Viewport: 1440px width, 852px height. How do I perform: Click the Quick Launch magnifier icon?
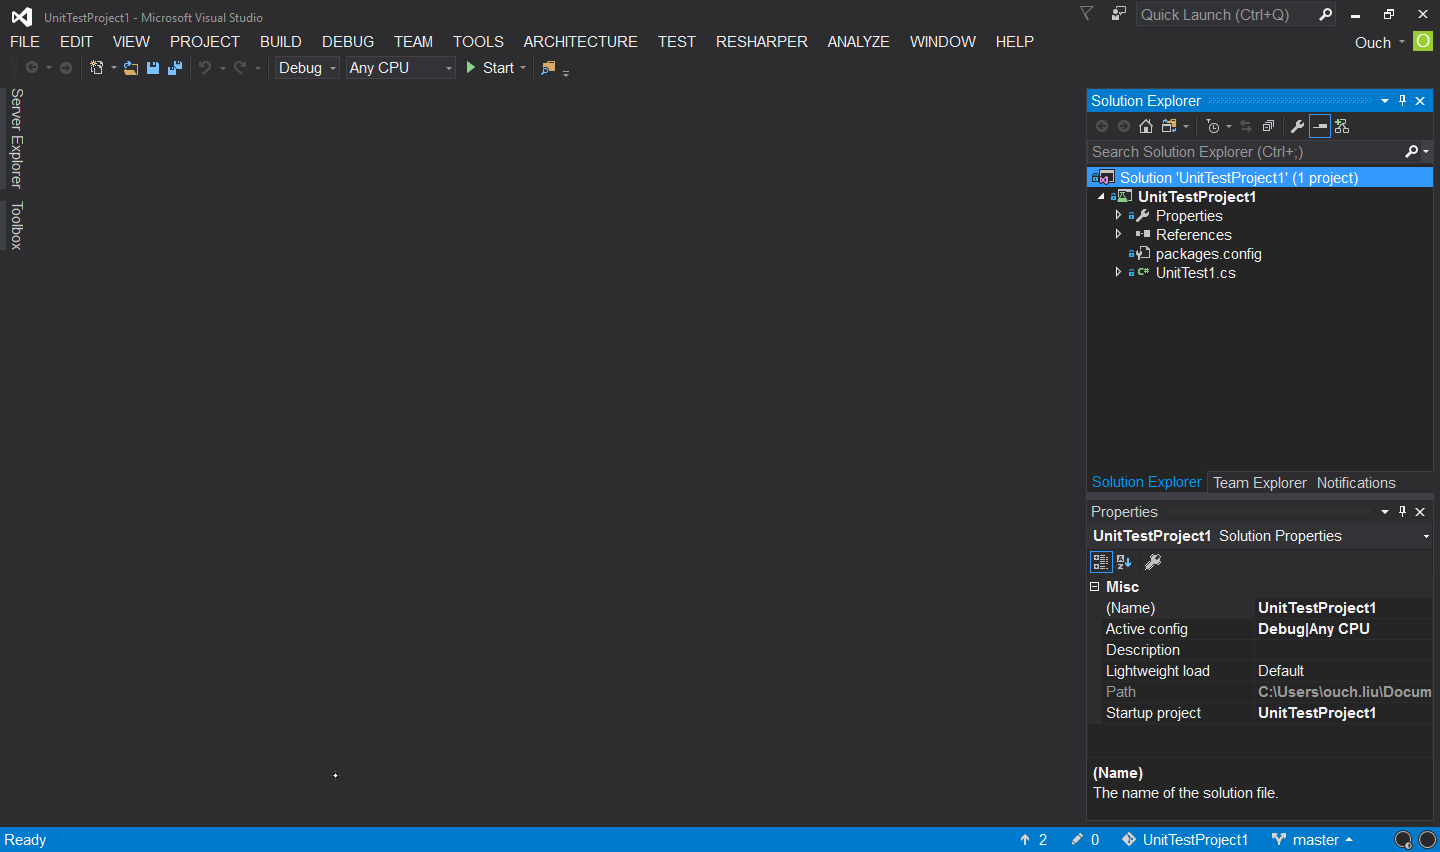1326,14
